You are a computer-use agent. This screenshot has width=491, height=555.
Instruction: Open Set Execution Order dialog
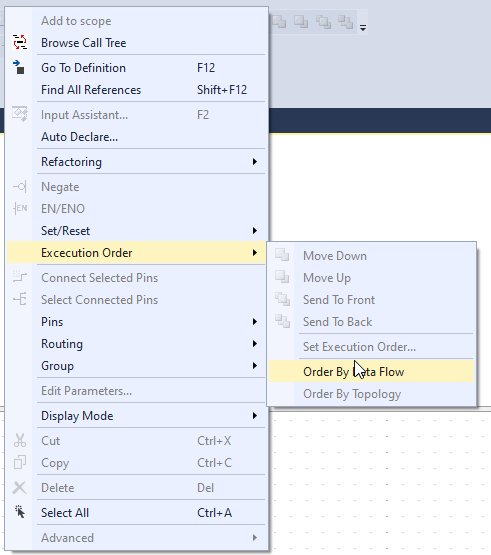click(x=372, y=347)
